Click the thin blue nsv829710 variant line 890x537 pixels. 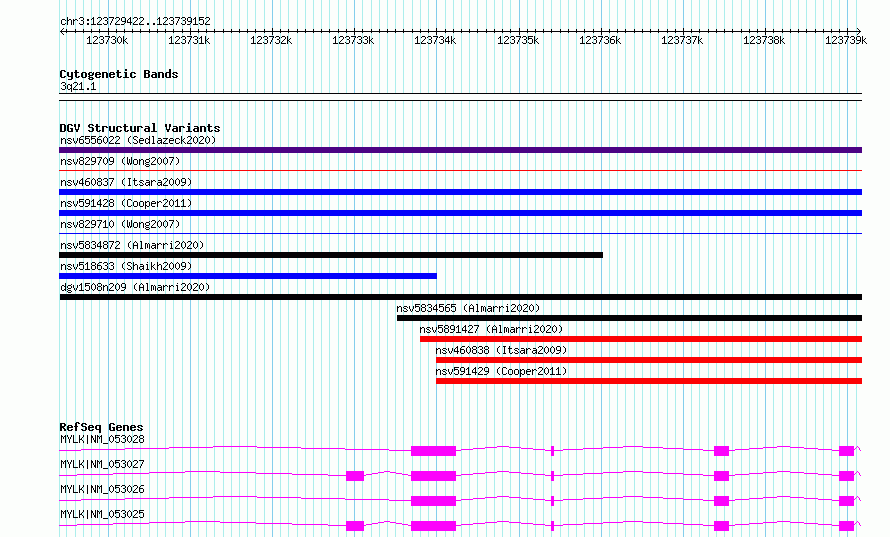(x=460, y=233)
